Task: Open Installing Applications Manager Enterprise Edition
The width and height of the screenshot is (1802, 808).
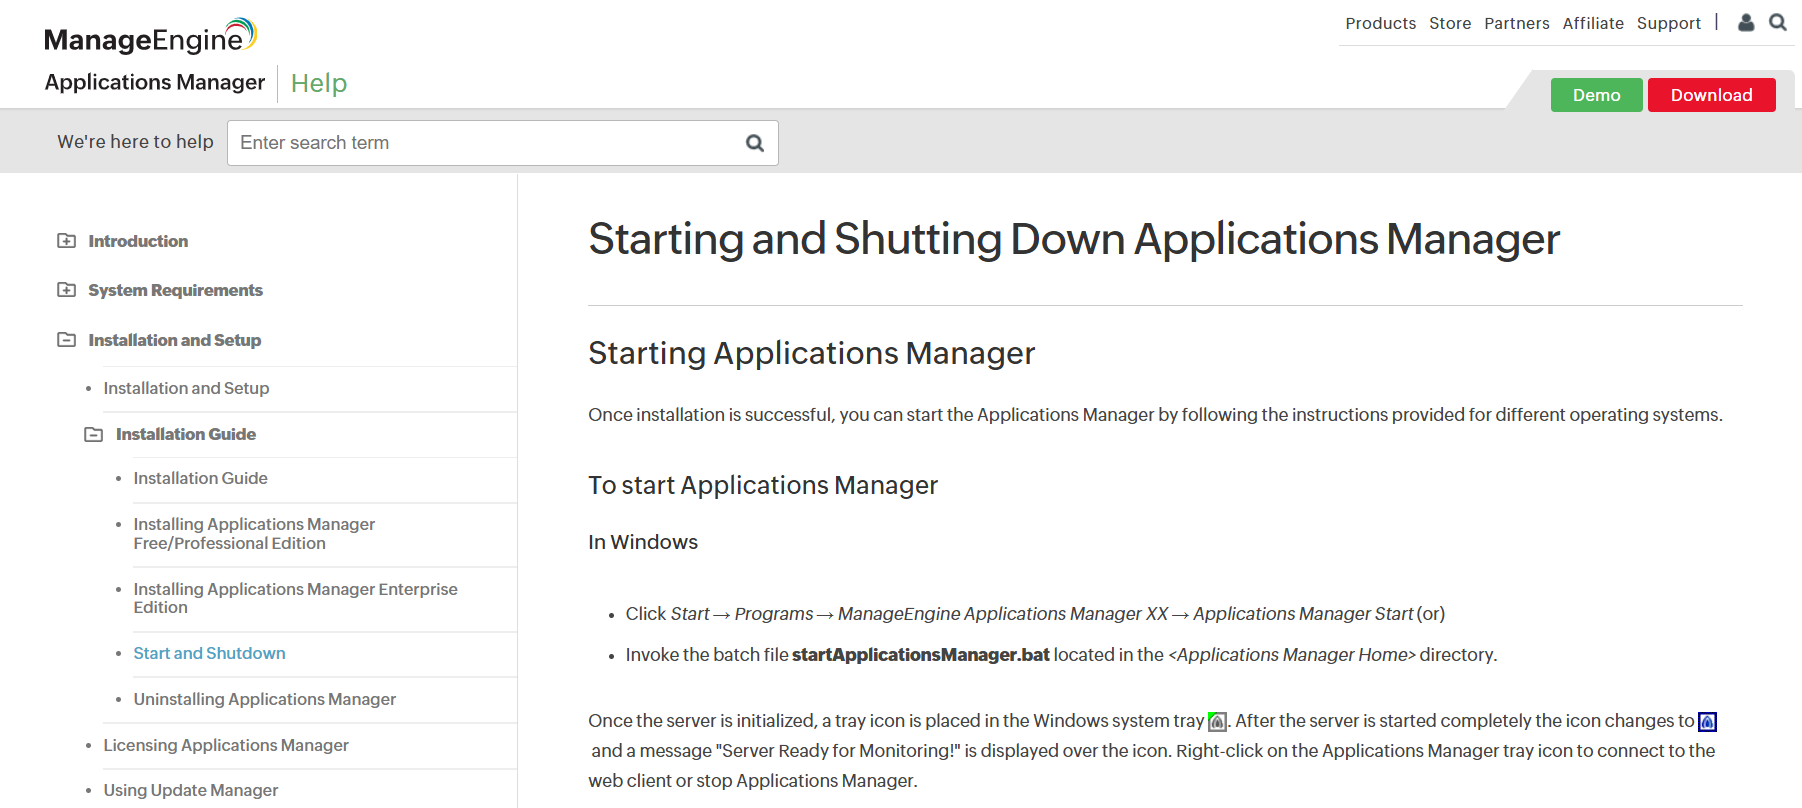Action: (x=295, y=598)
